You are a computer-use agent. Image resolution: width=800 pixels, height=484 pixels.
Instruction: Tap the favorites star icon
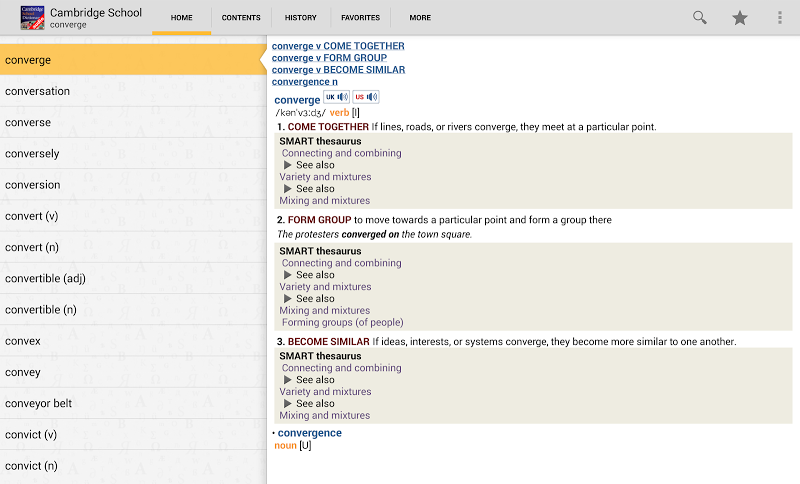(740, 18)
